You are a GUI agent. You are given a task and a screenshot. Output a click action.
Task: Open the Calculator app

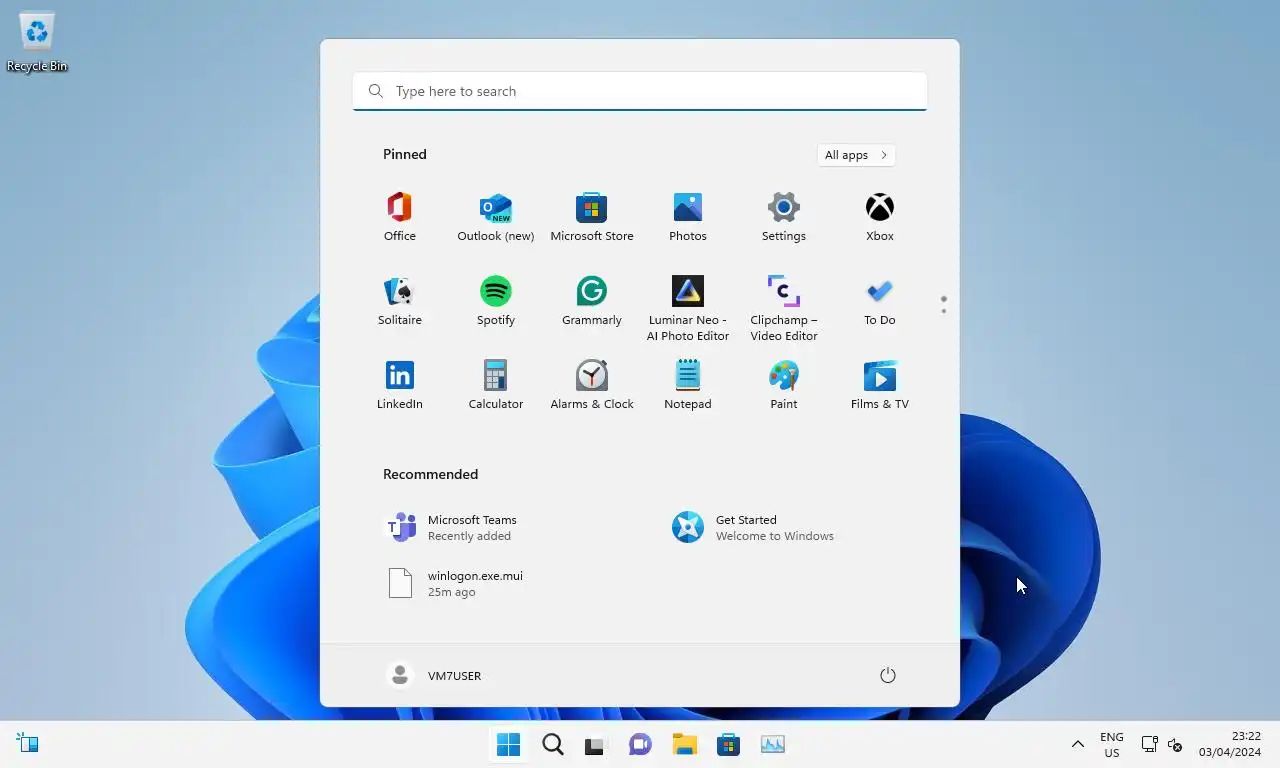coord(496,385)
